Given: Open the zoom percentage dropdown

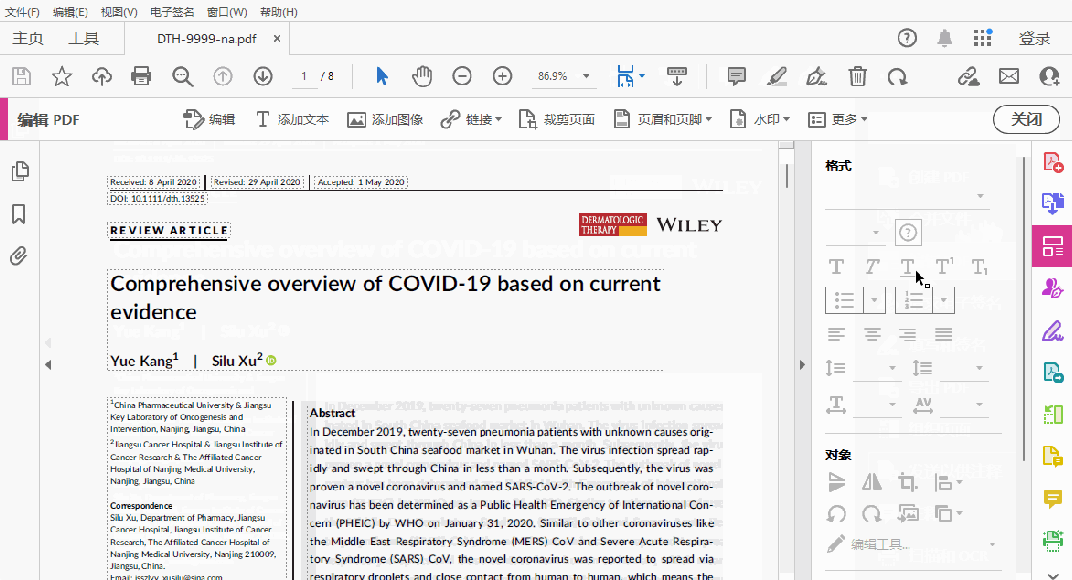Looking at the screenshot, I should 586,76.
